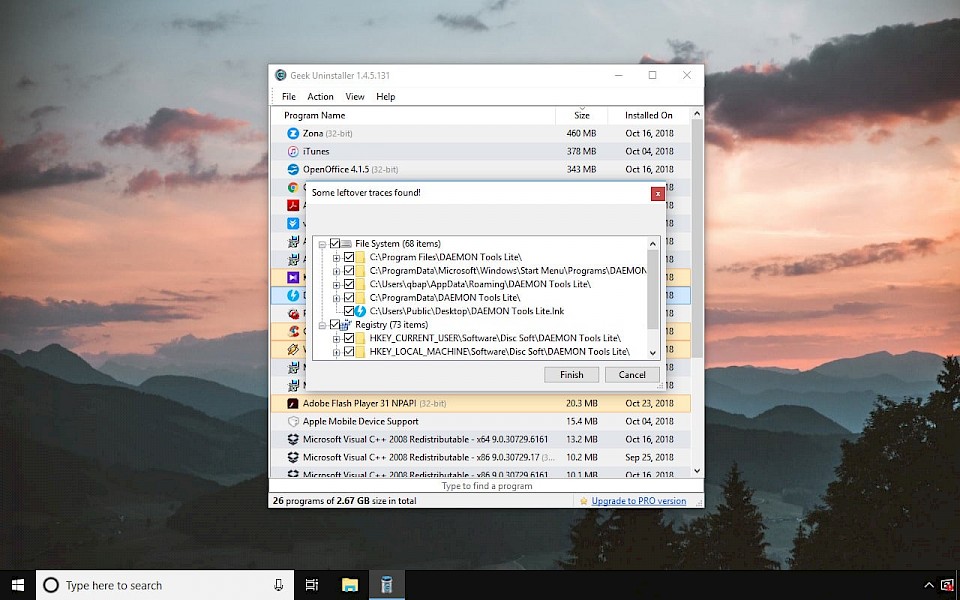Click the folder icon for C:\Program Files\DAEMON Tools Lite
960x600 pixels.
[x=360, y=257]
